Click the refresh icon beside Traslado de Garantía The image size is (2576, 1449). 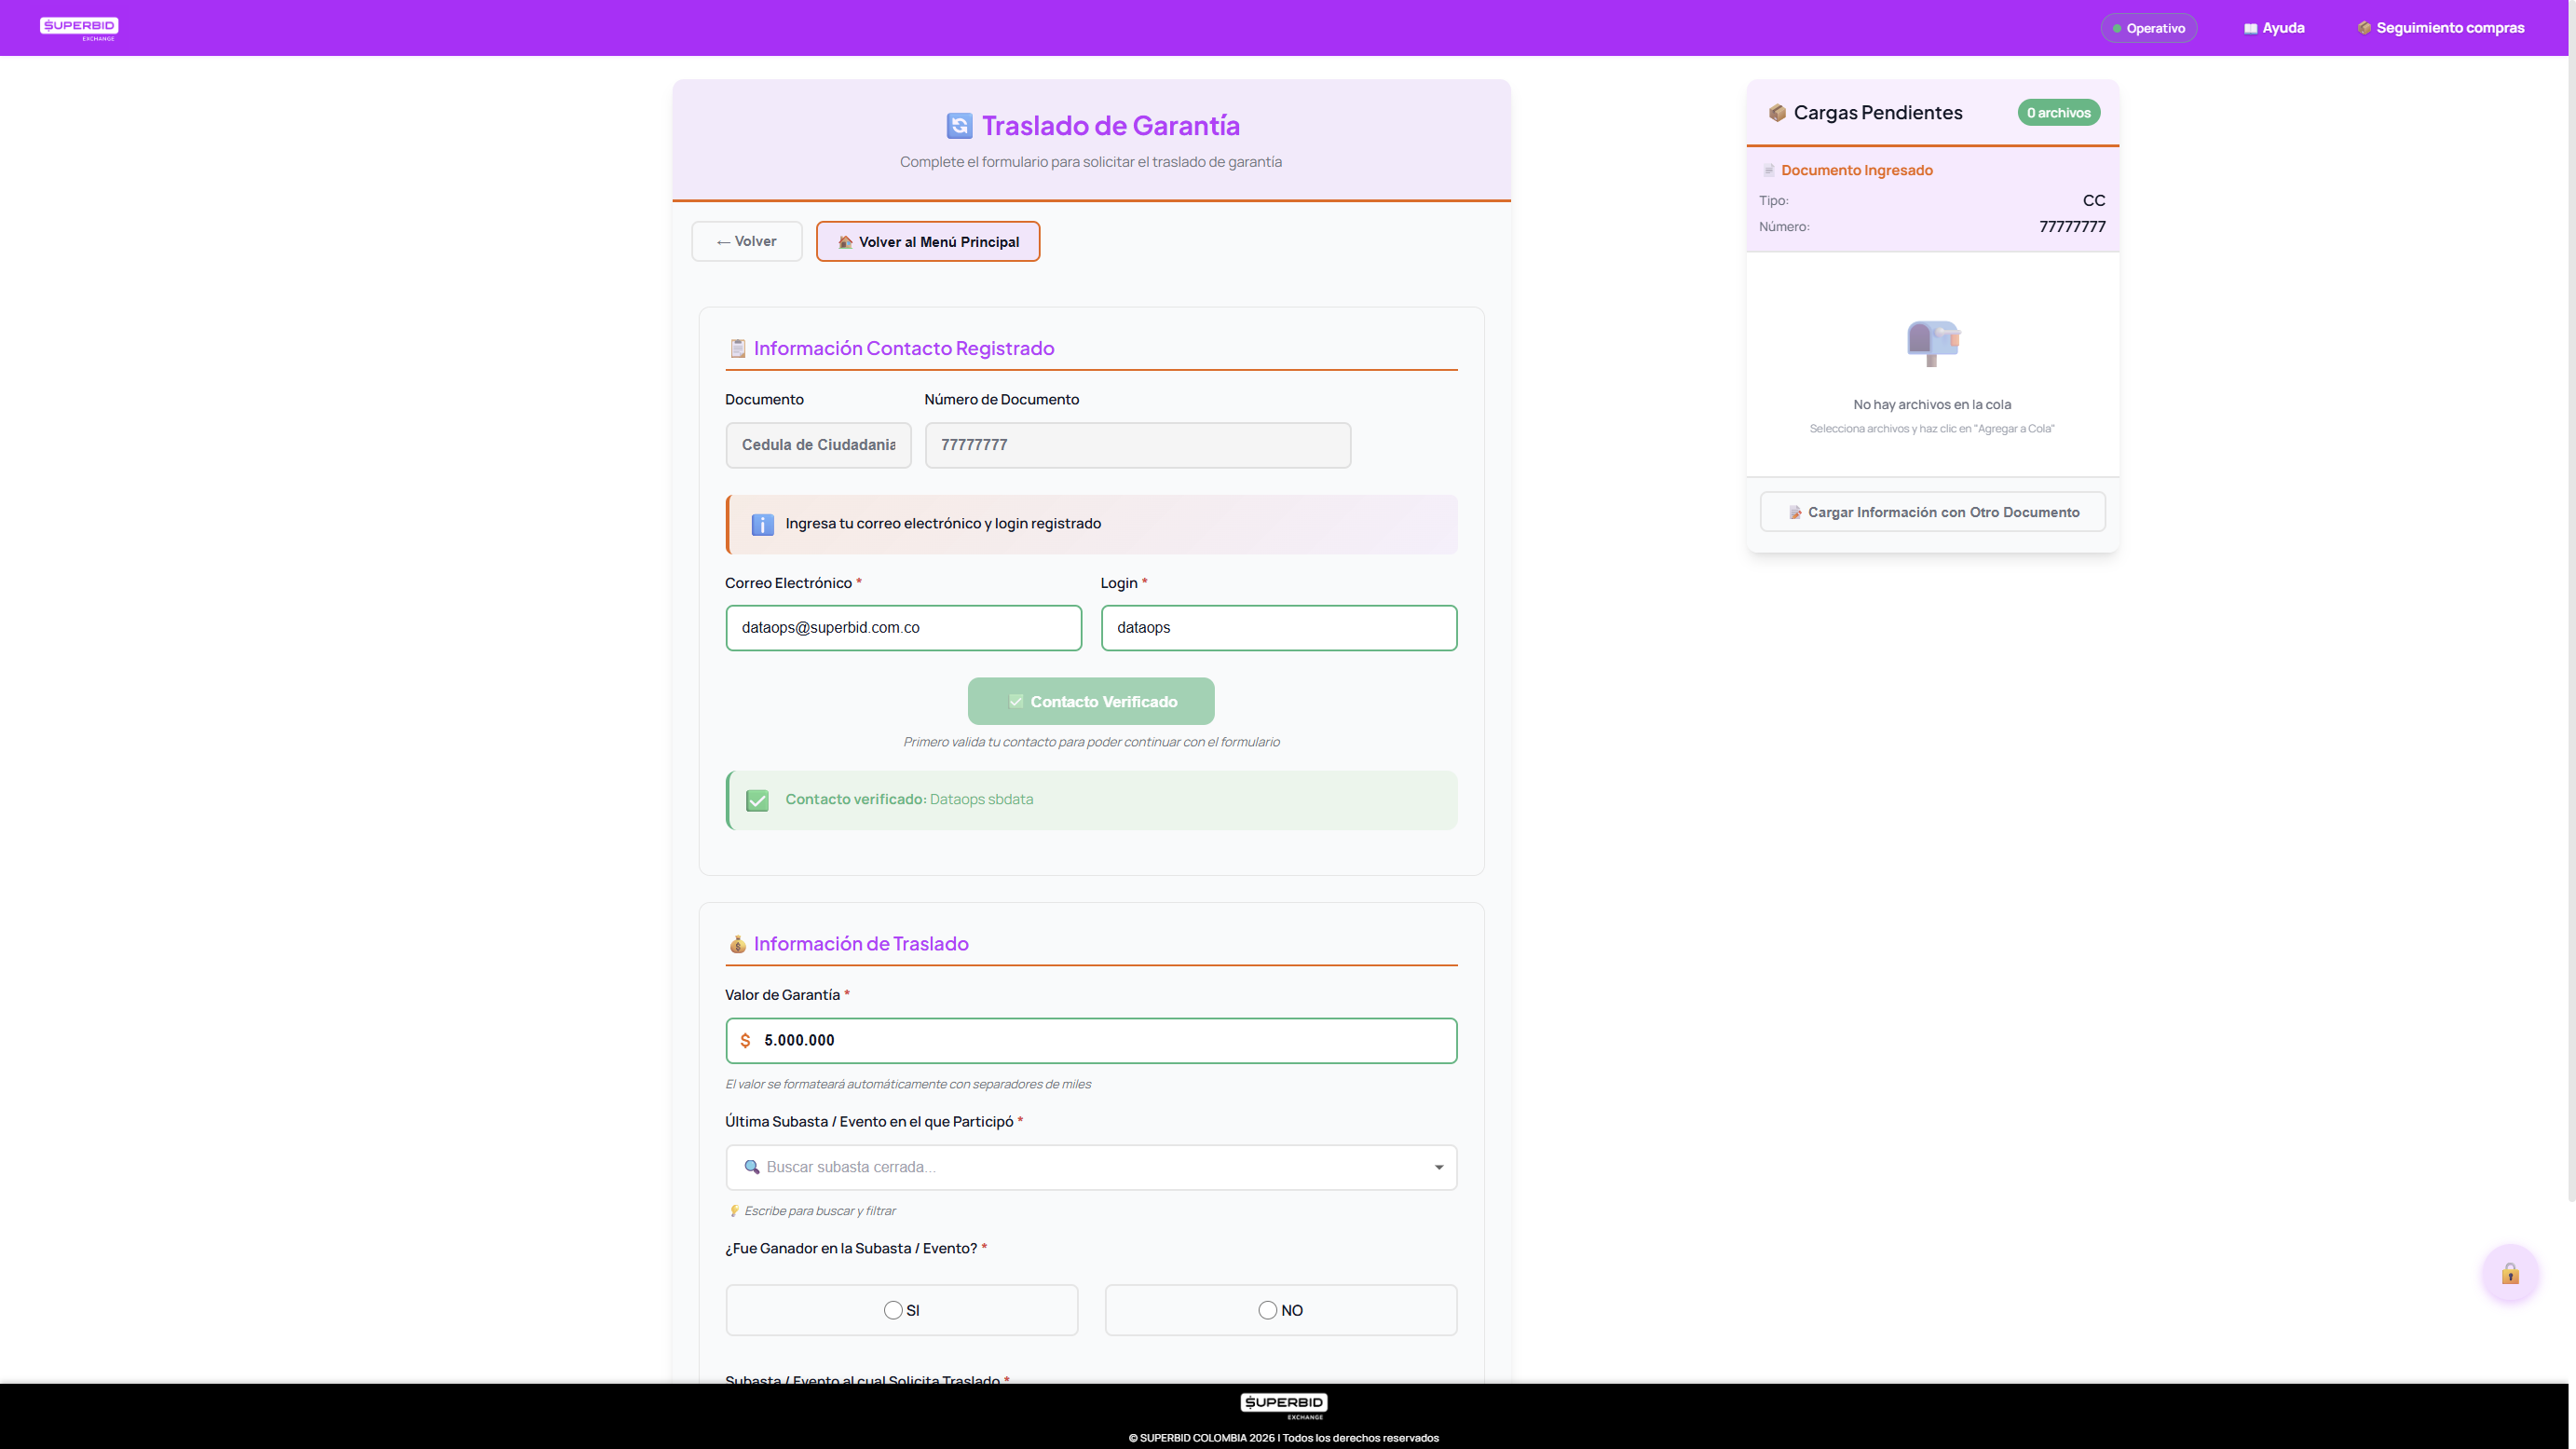click(959, 126)
